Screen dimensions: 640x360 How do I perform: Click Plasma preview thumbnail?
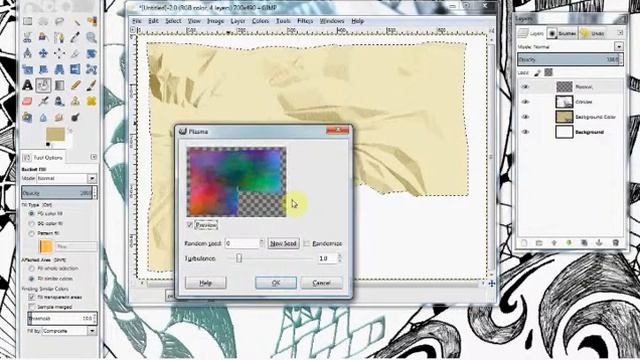237,182
